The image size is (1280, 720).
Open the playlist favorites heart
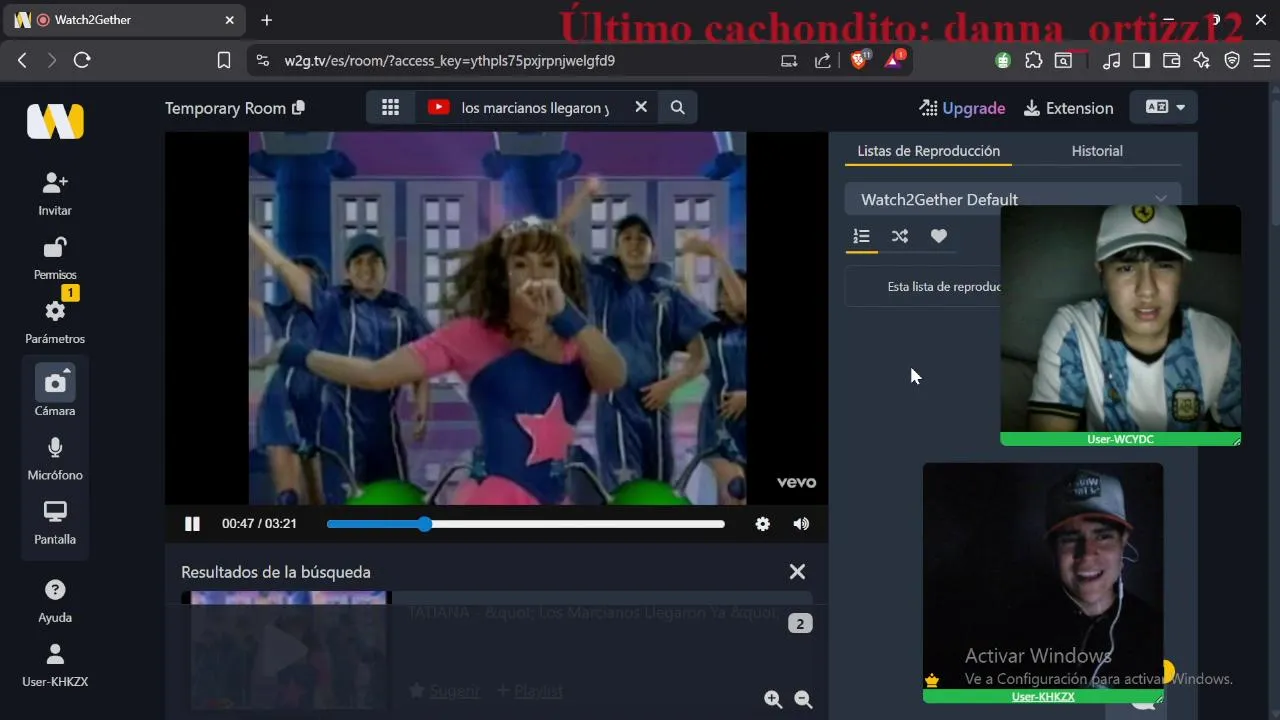938,236
